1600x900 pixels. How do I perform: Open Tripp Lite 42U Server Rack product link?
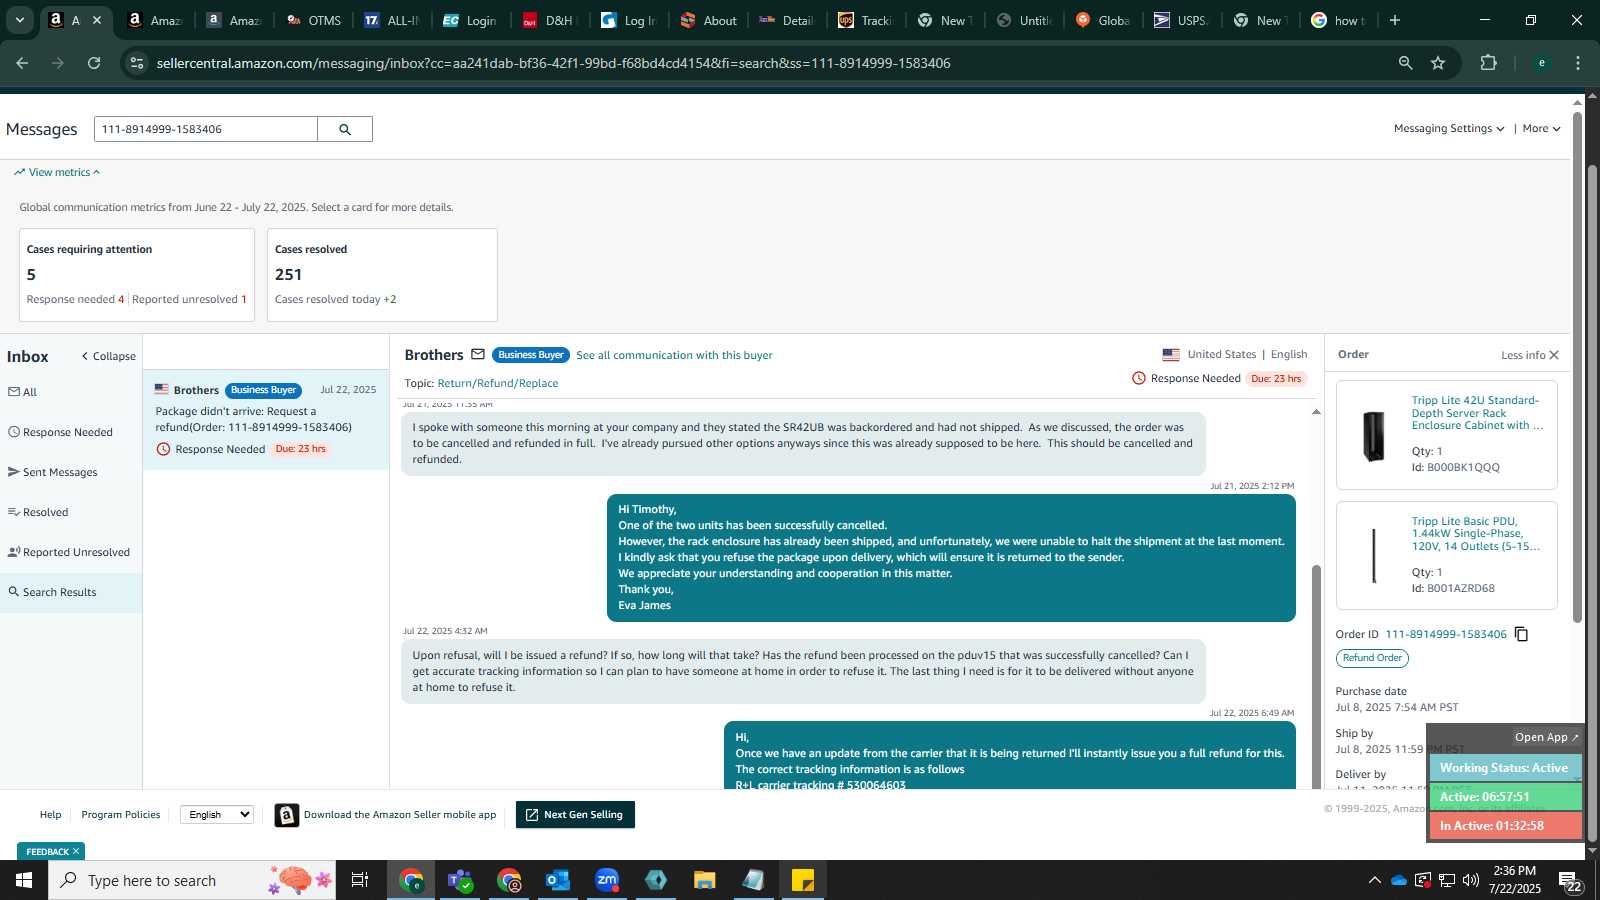[x=1477, y=413]
